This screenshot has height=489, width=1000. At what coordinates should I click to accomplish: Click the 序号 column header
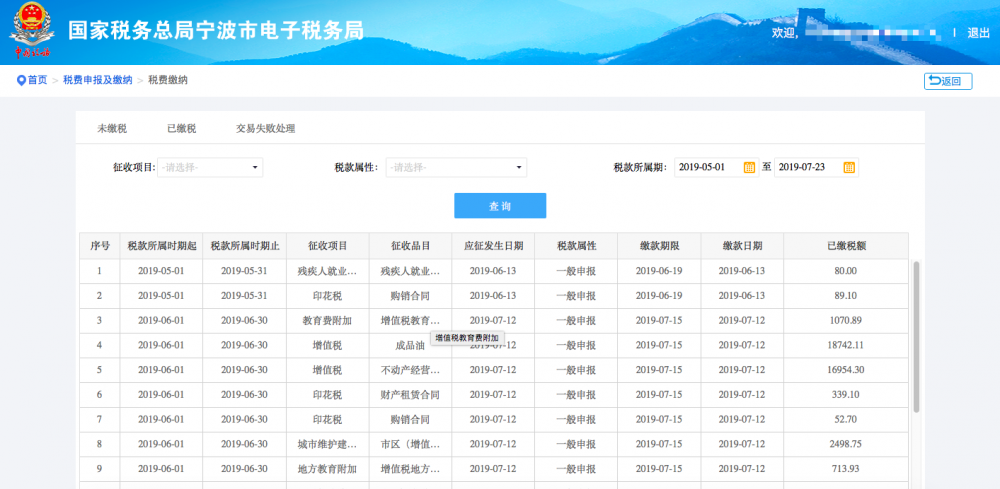coord(99,245)
